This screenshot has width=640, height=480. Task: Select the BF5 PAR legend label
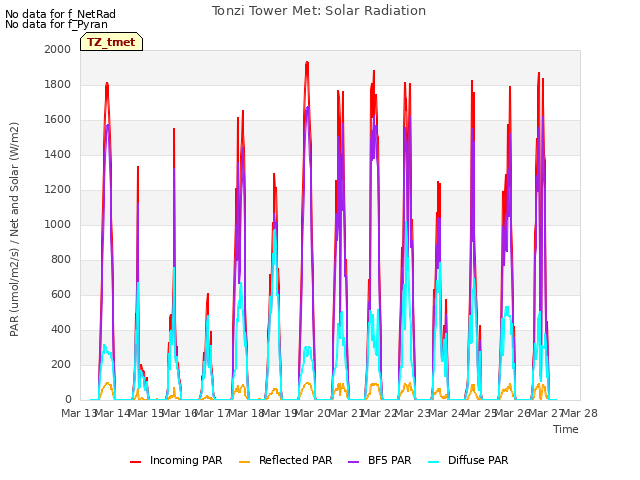(x=389, y=460)
